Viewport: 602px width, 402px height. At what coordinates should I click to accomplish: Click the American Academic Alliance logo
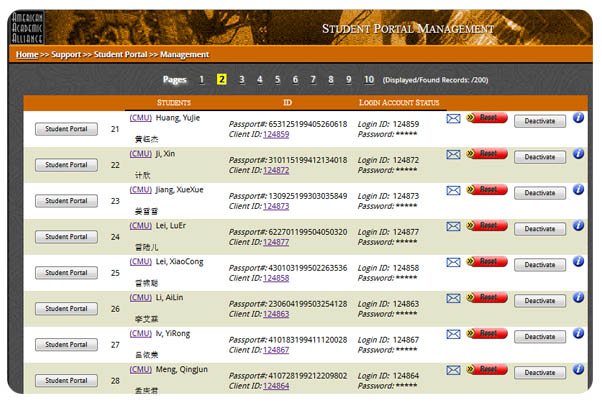click(27, 27)
